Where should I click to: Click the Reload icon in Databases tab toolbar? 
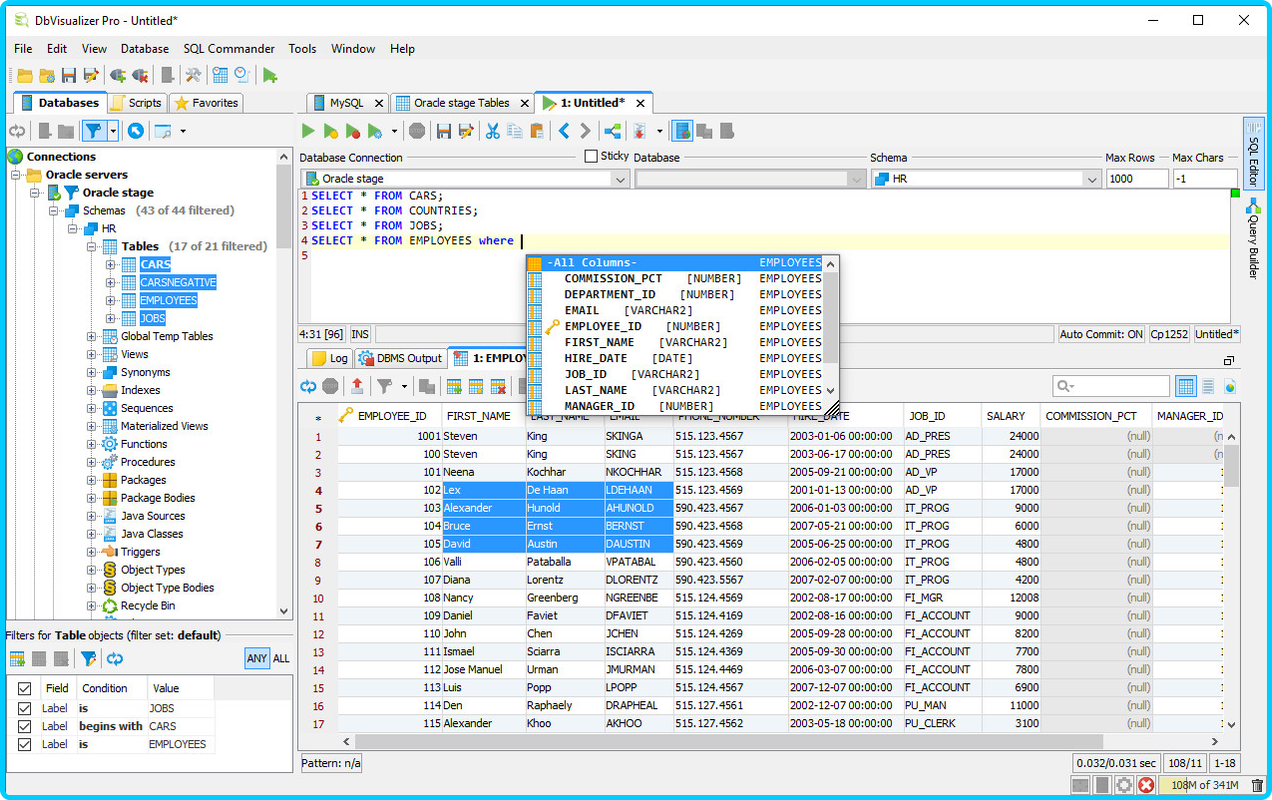[x=17, y=131]
